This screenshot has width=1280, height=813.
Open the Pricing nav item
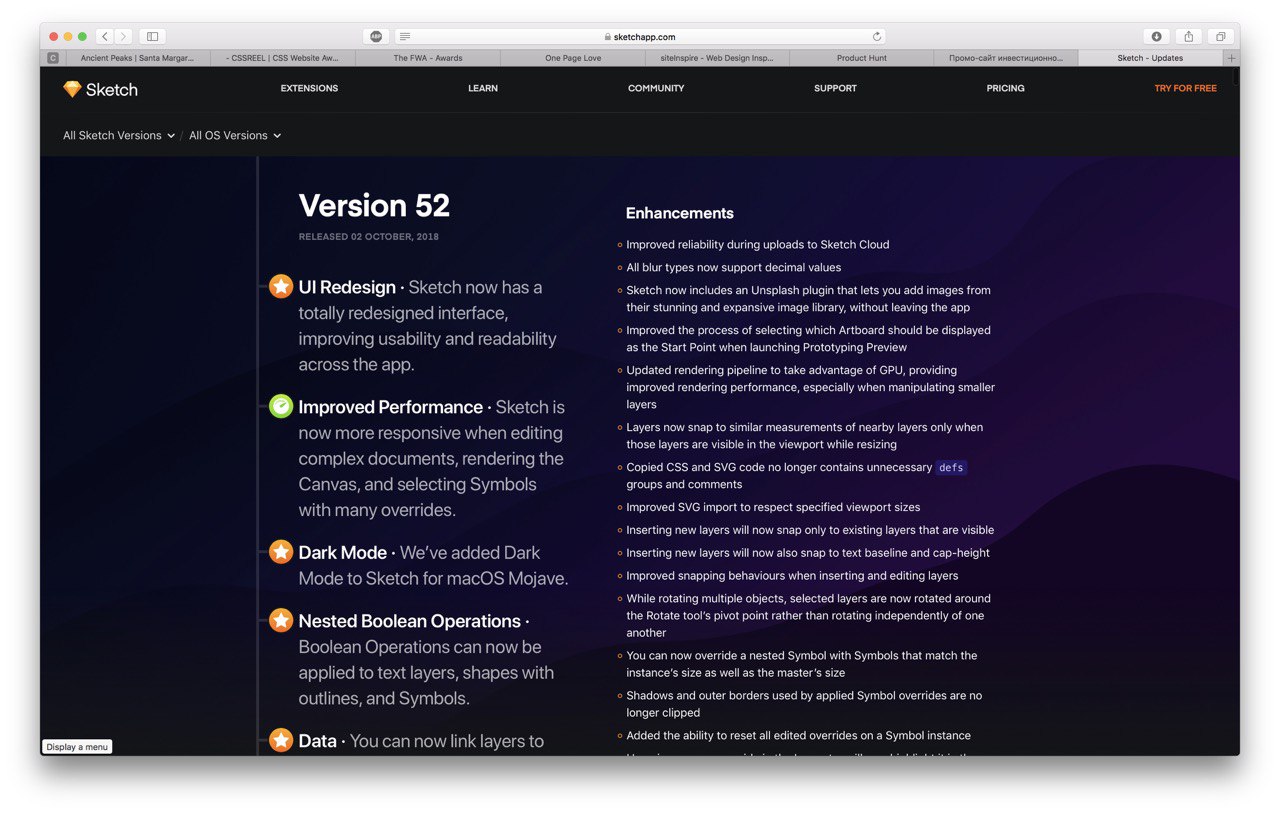click(x=1005, y=88)
